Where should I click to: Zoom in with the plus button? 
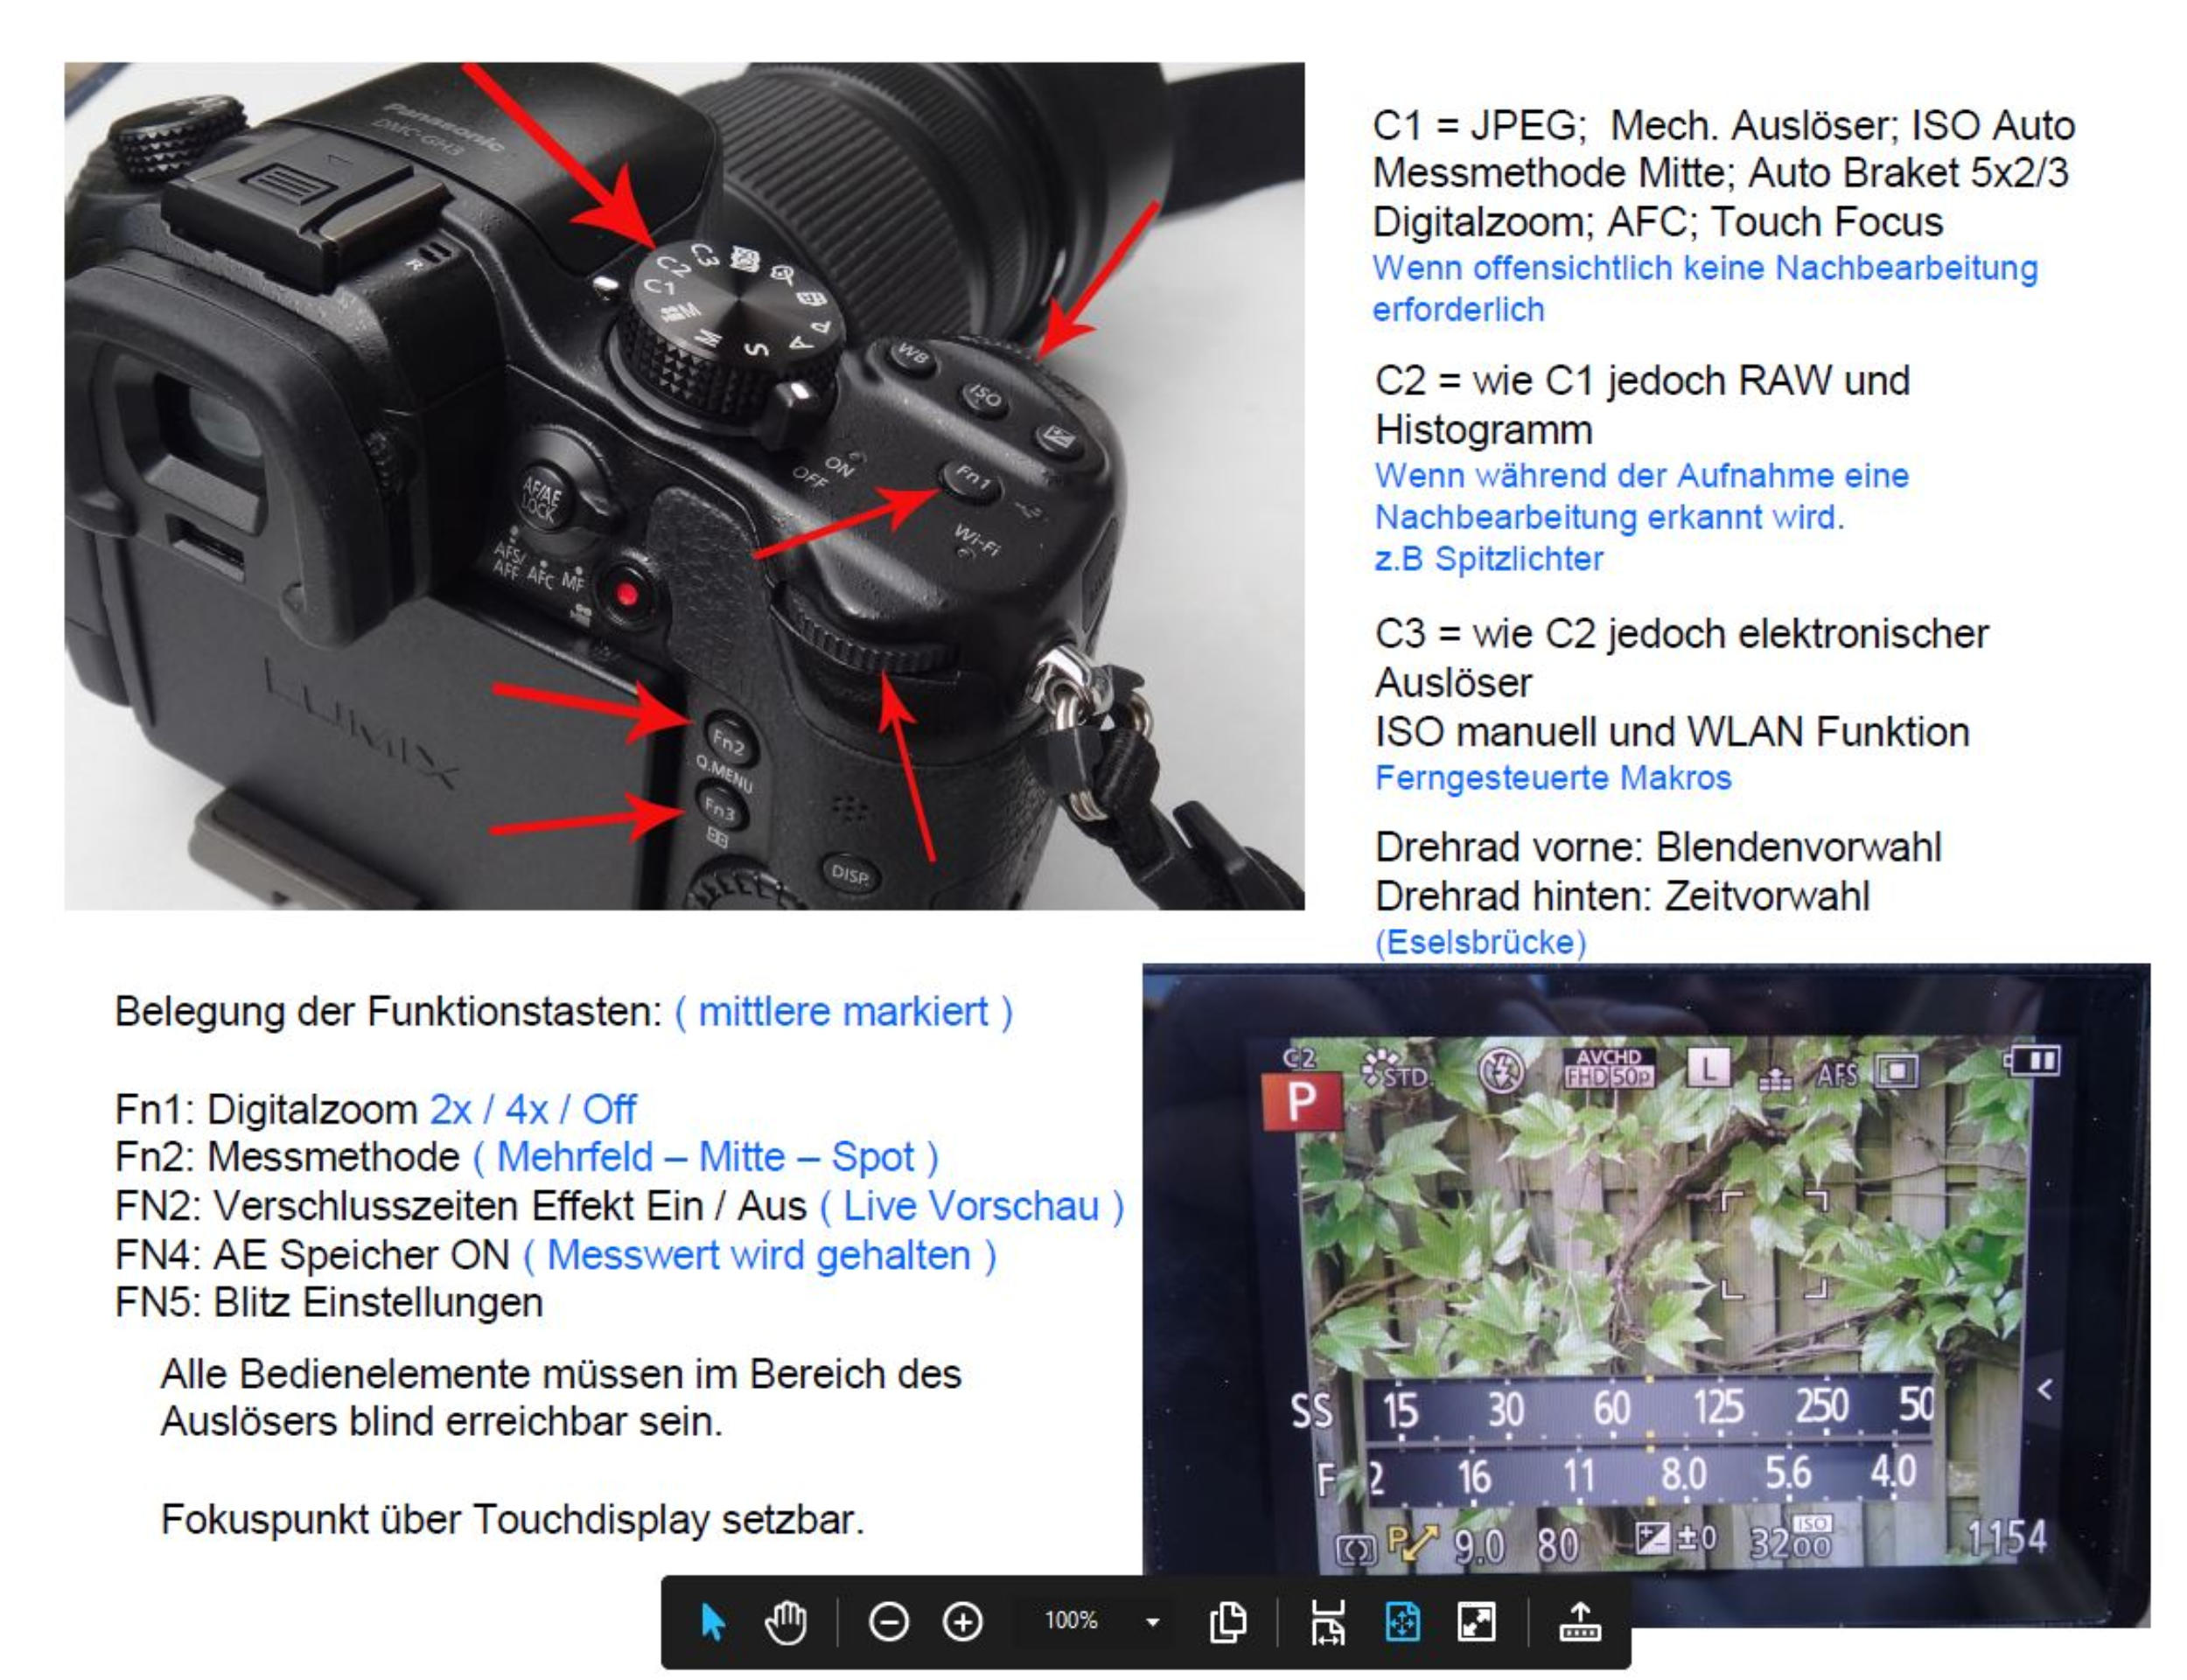coord(962,1622)
